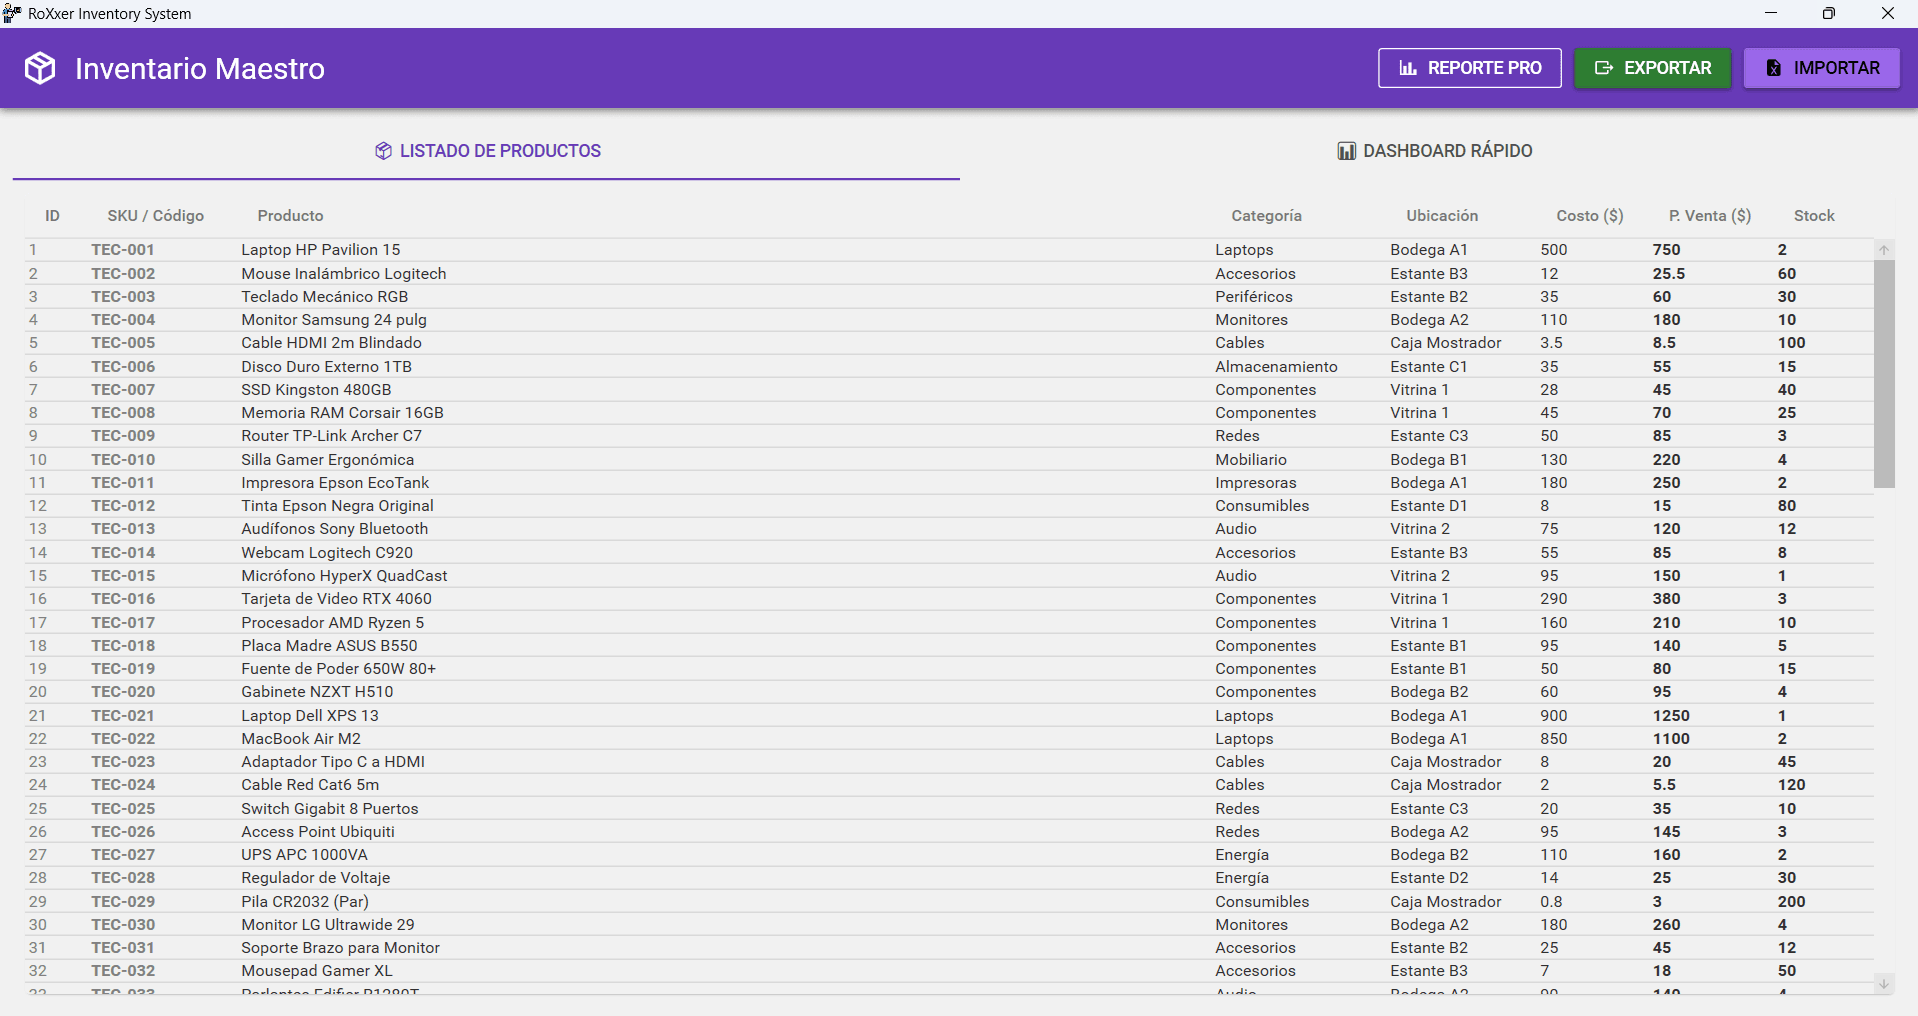Click Placa Madre ASUS B550

329,646
